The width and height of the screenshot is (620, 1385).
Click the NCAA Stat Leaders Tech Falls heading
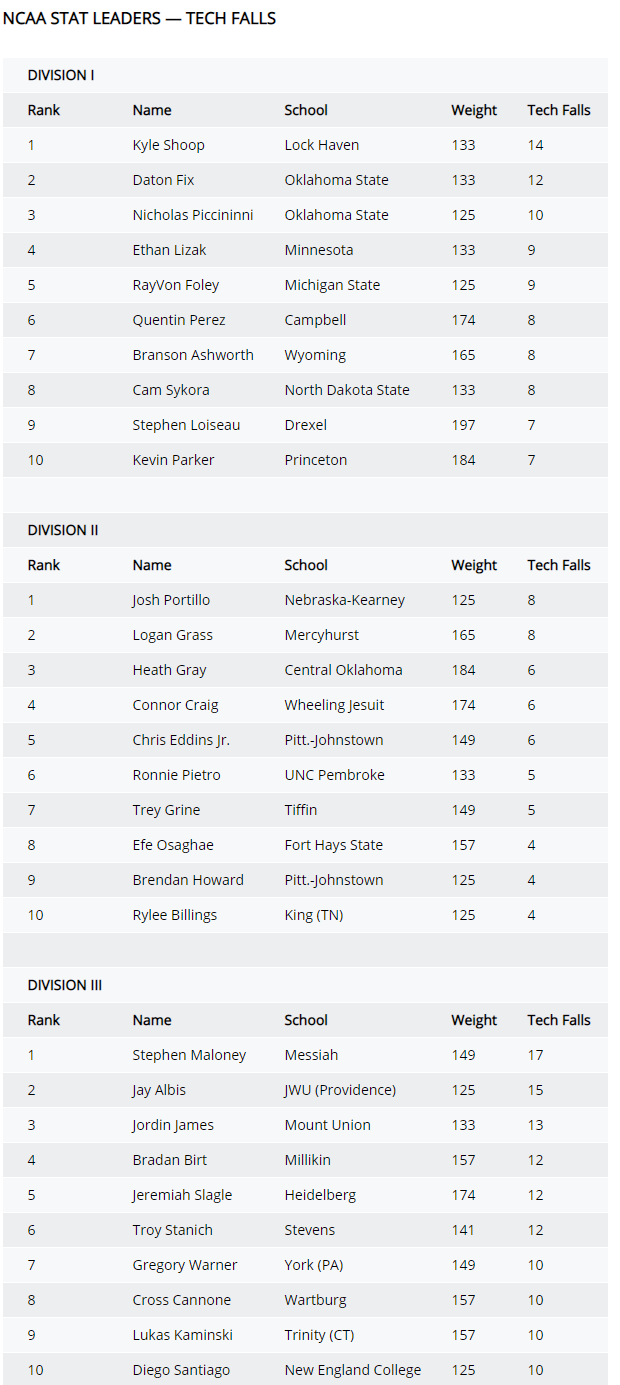[140, 18]
